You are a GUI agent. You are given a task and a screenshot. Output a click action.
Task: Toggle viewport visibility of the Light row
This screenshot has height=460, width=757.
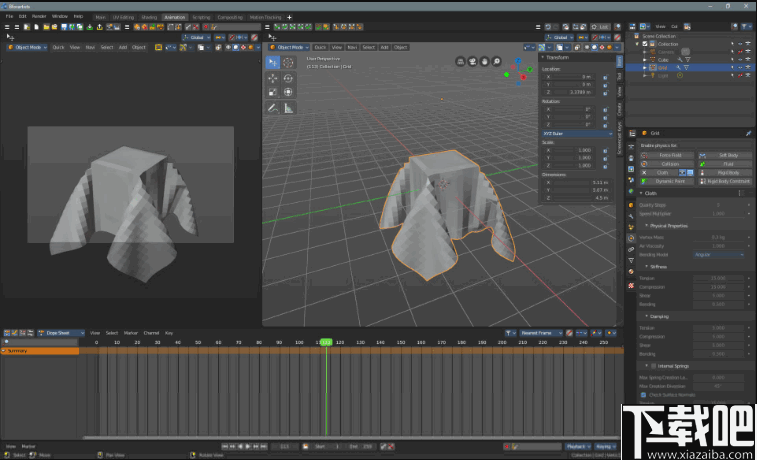[740, 75]
